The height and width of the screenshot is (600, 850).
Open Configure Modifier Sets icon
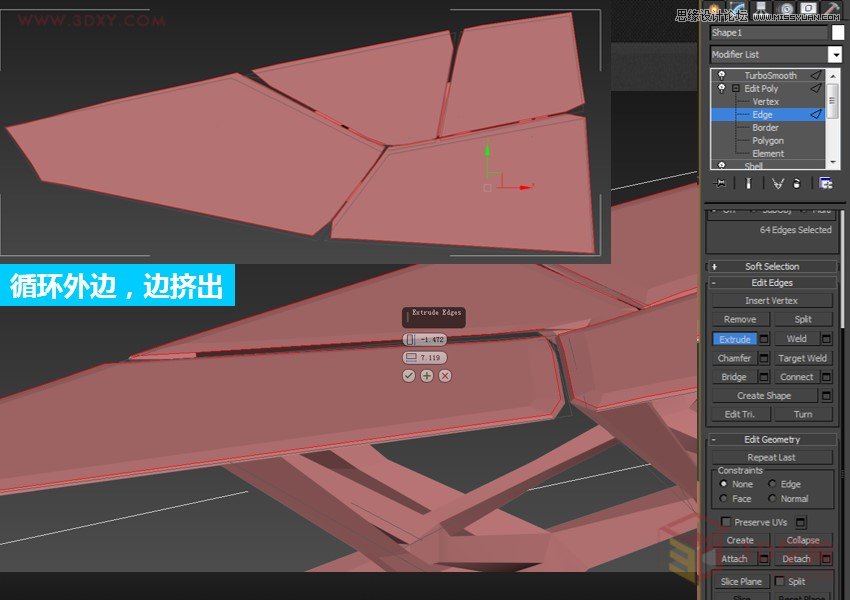[x=825, y=182]
